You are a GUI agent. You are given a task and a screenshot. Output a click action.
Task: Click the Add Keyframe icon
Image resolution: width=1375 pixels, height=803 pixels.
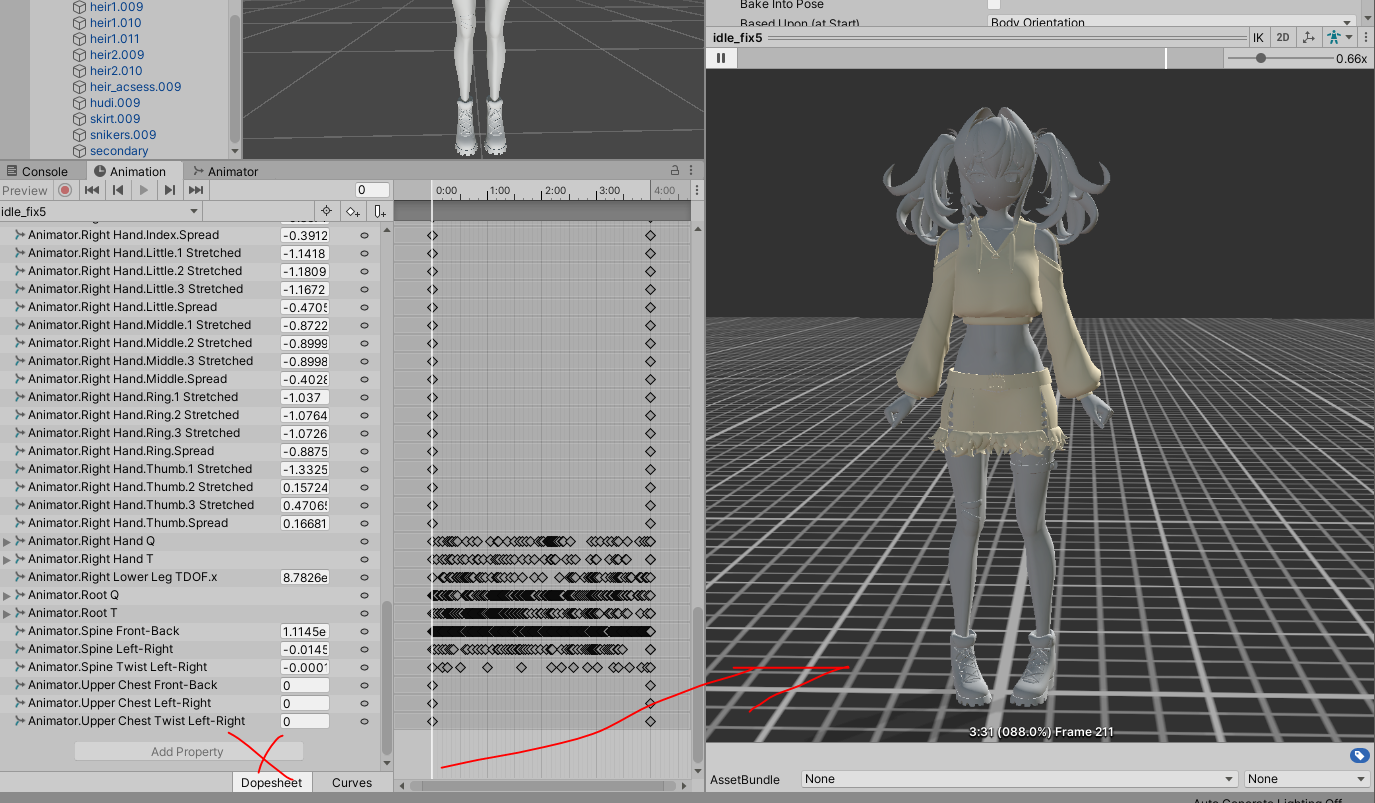click(352, 211)
